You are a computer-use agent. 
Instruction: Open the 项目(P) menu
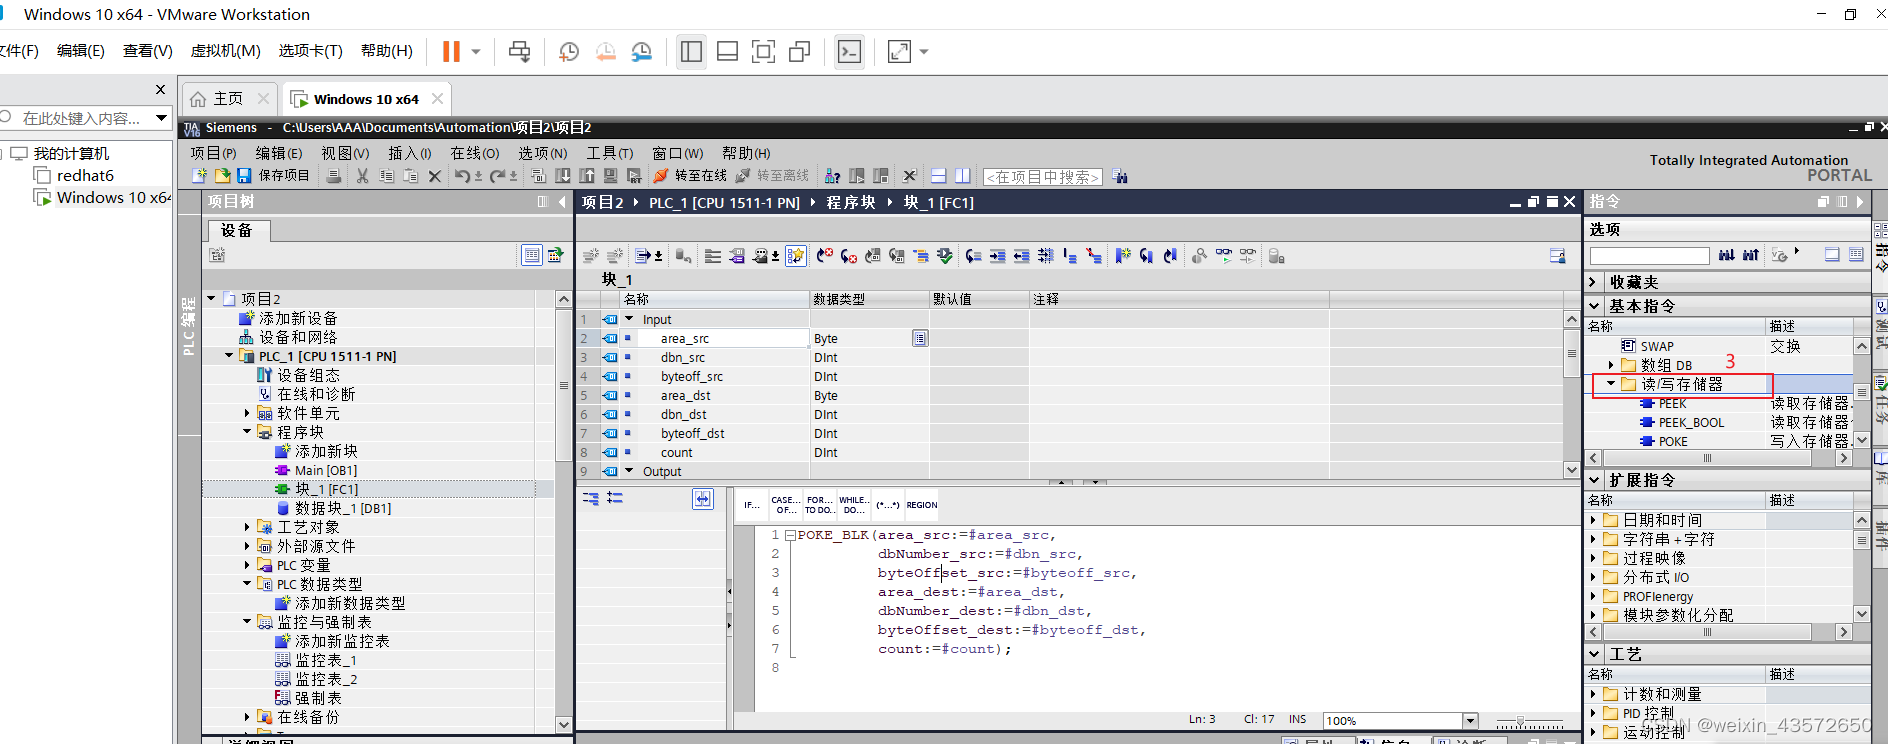[213, 153]
